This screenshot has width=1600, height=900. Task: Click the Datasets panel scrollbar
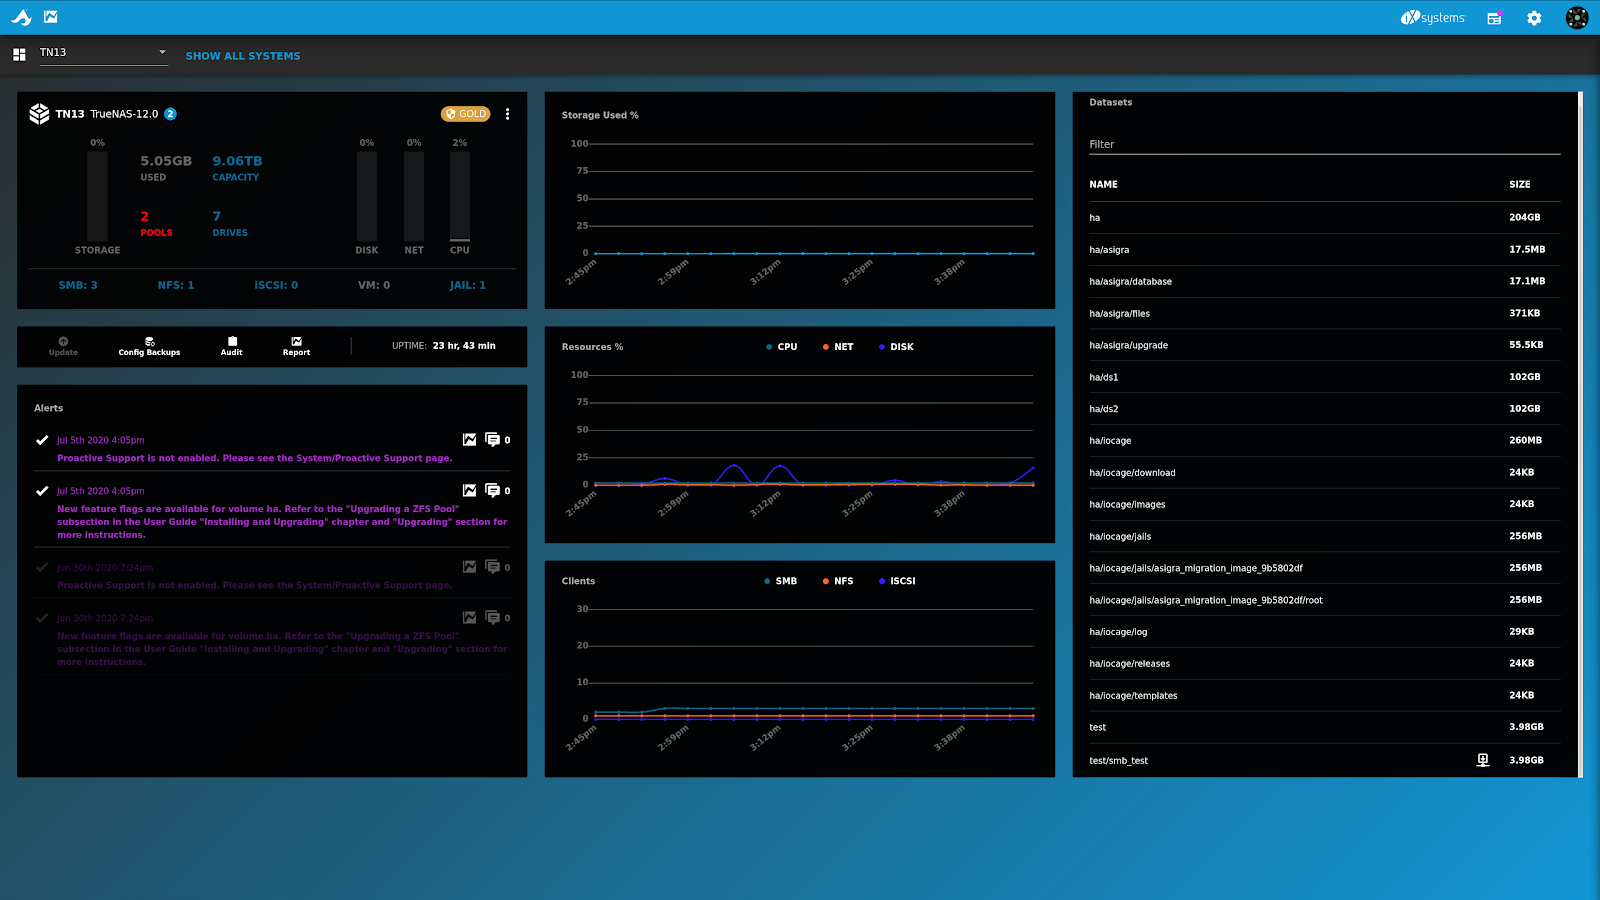click(x=1580, y=435)
